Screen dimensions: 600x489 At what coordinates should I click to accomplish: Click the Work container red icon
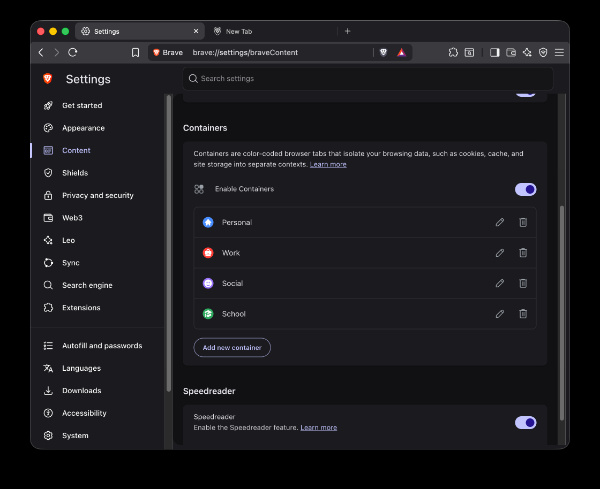208,253
